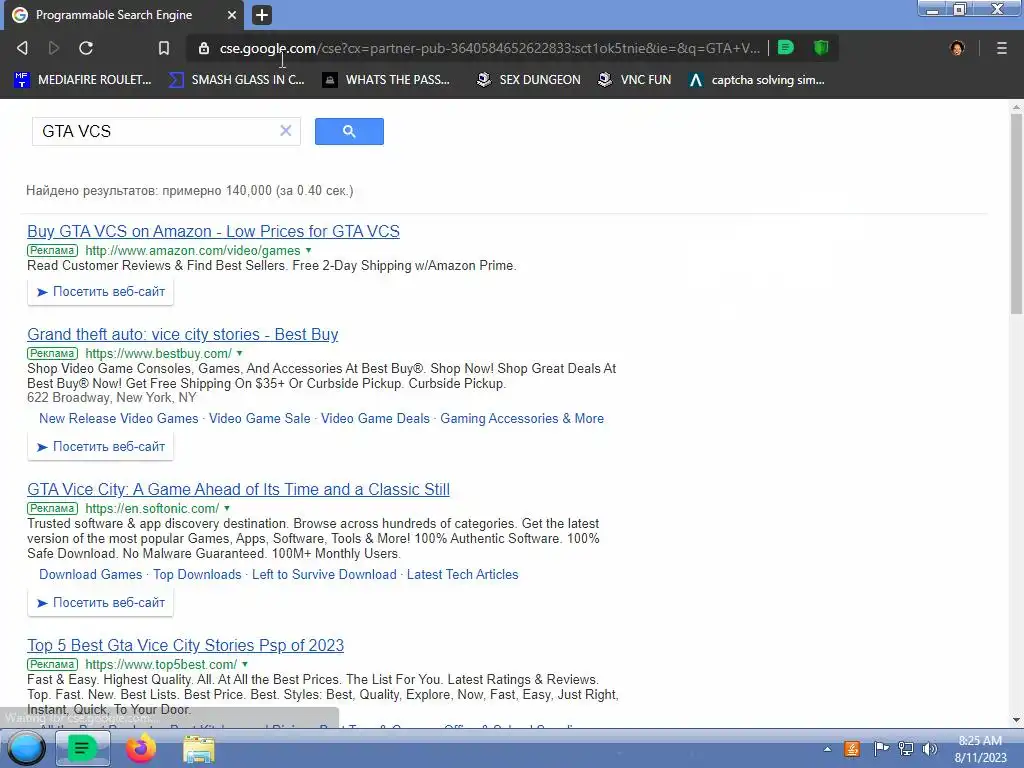1024x768 pixels.
Task: Reload the page with the refresh icon
Action: pos(86,48)
